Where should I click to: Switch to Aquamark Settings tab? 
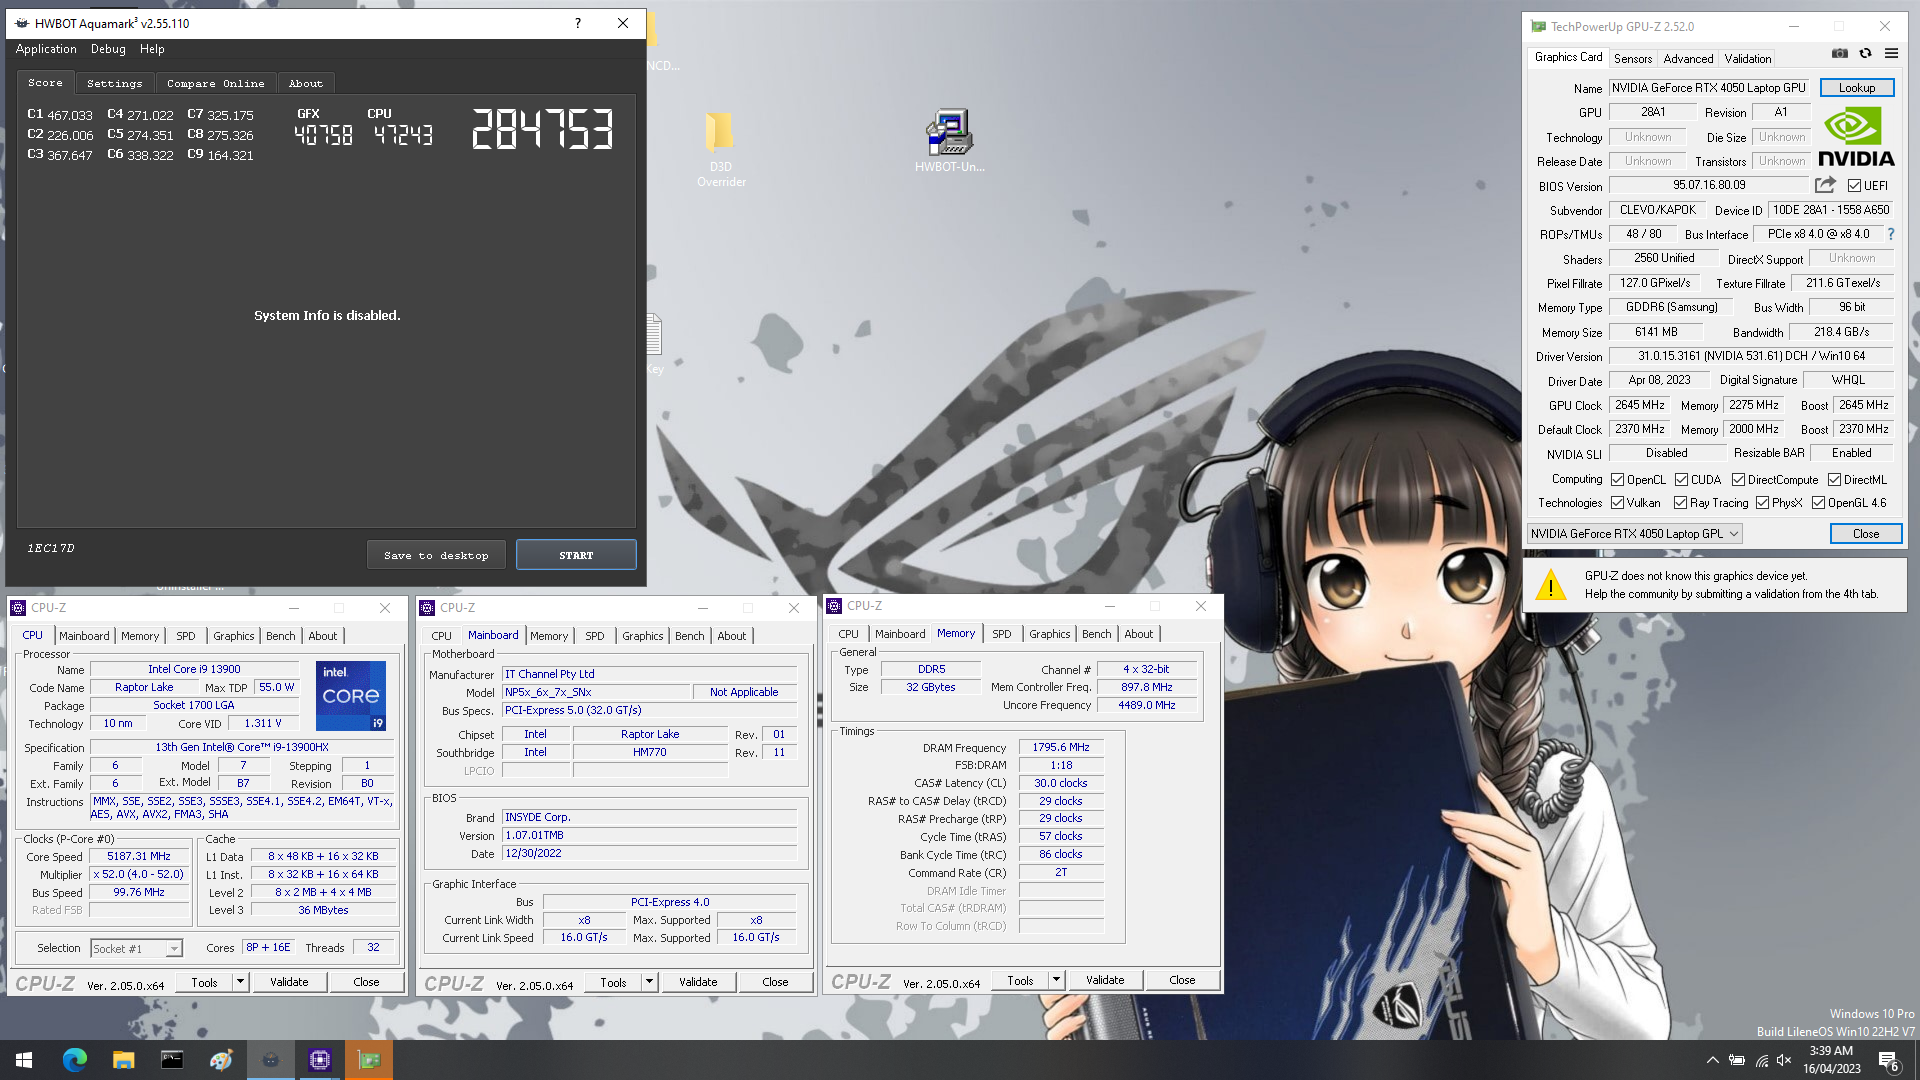point(114,84)
